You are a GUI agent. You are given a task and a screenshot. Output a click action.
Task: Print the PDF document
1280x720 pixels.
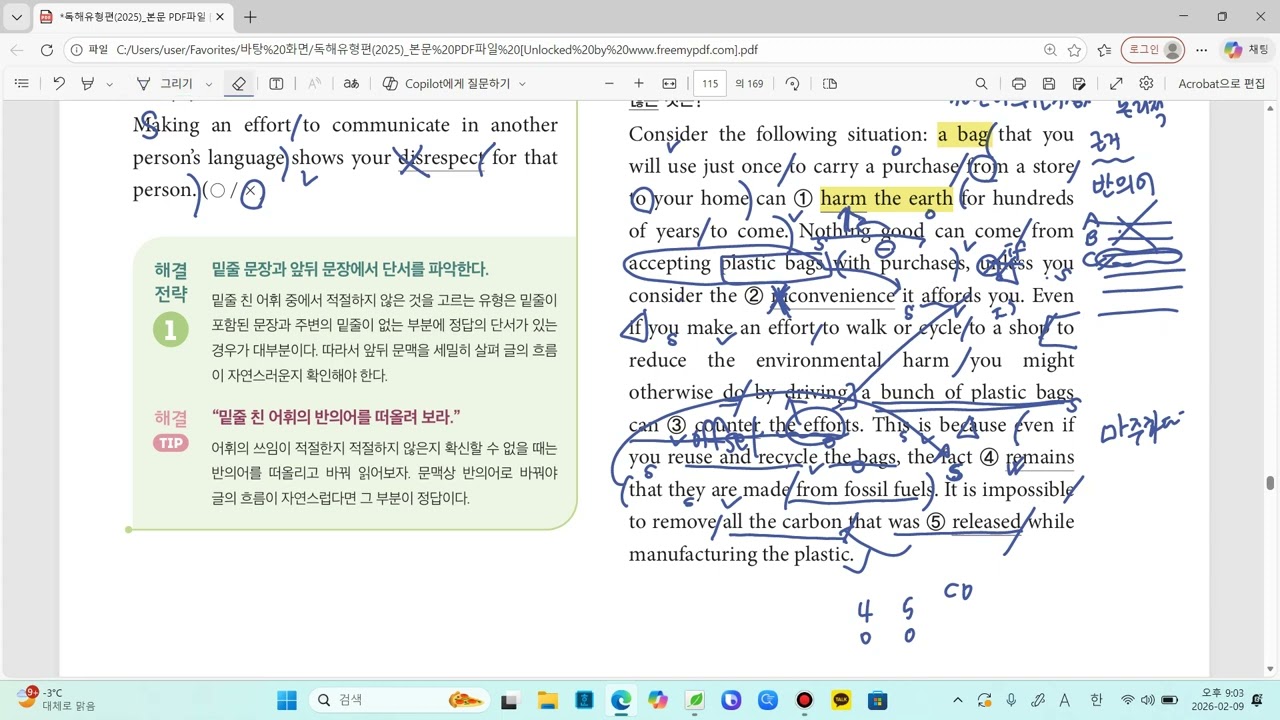pos(1018,84)
